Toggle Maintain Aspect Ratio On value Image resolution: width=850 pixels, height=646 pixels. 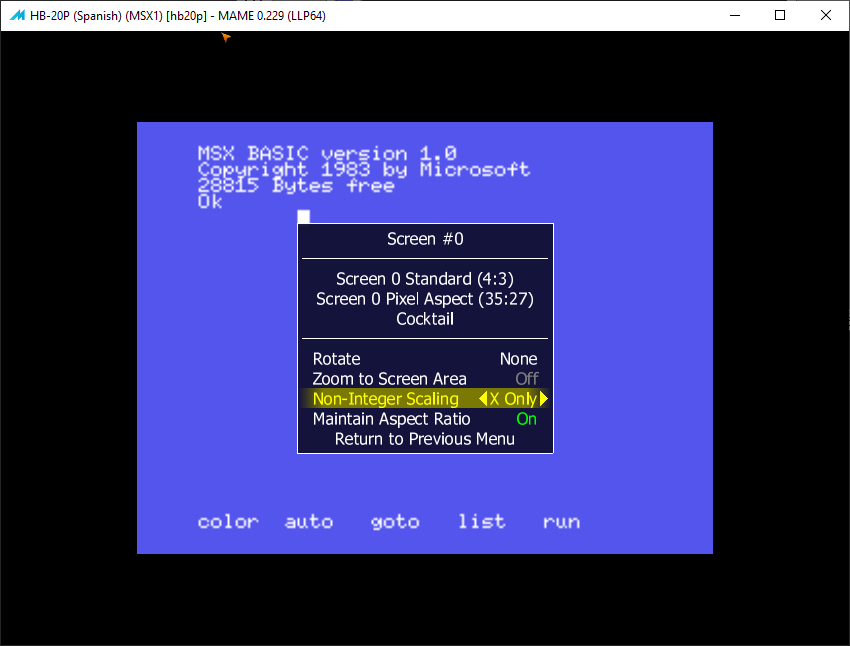[526, 419]
